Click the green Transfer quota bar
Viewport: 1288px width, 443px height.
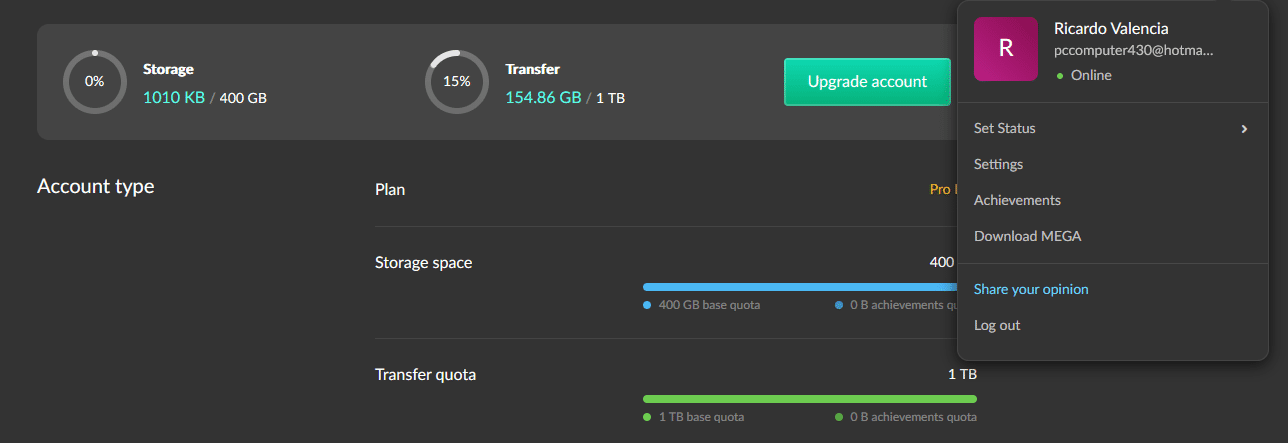pyautogui.click(x=809, y=399)
